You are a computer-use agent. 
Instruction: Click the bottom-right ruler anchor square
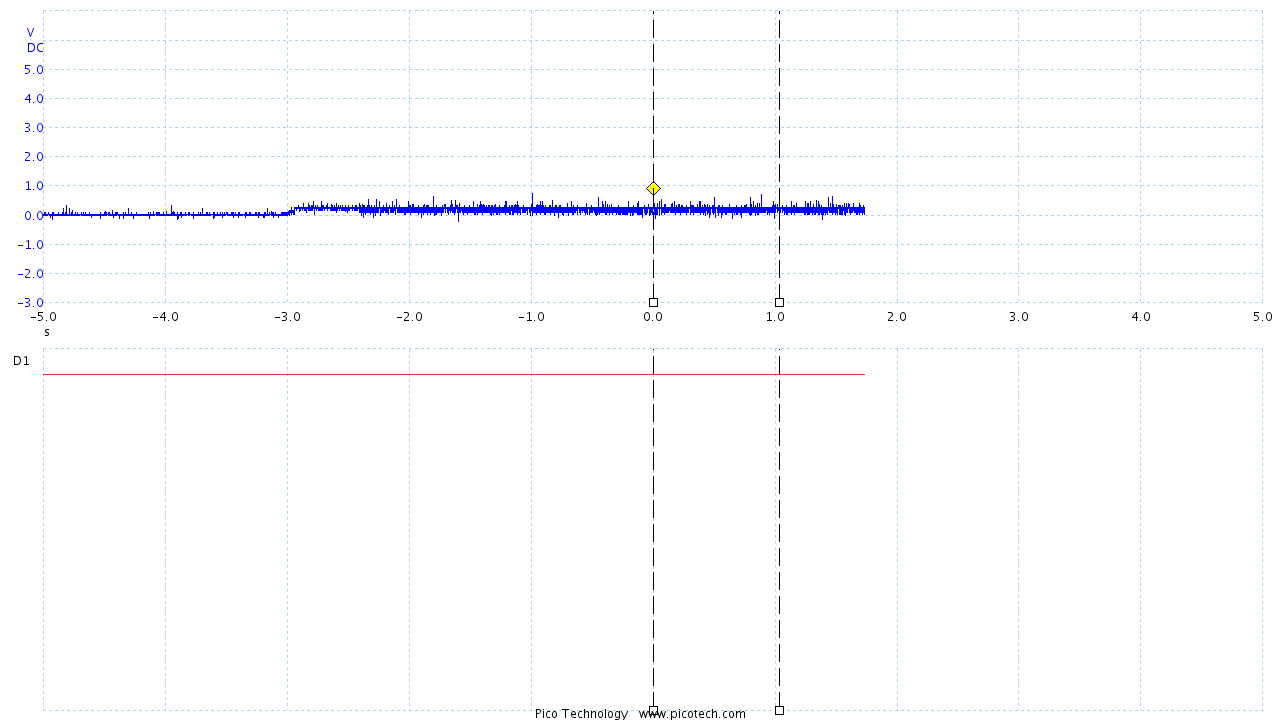[779, 711]
